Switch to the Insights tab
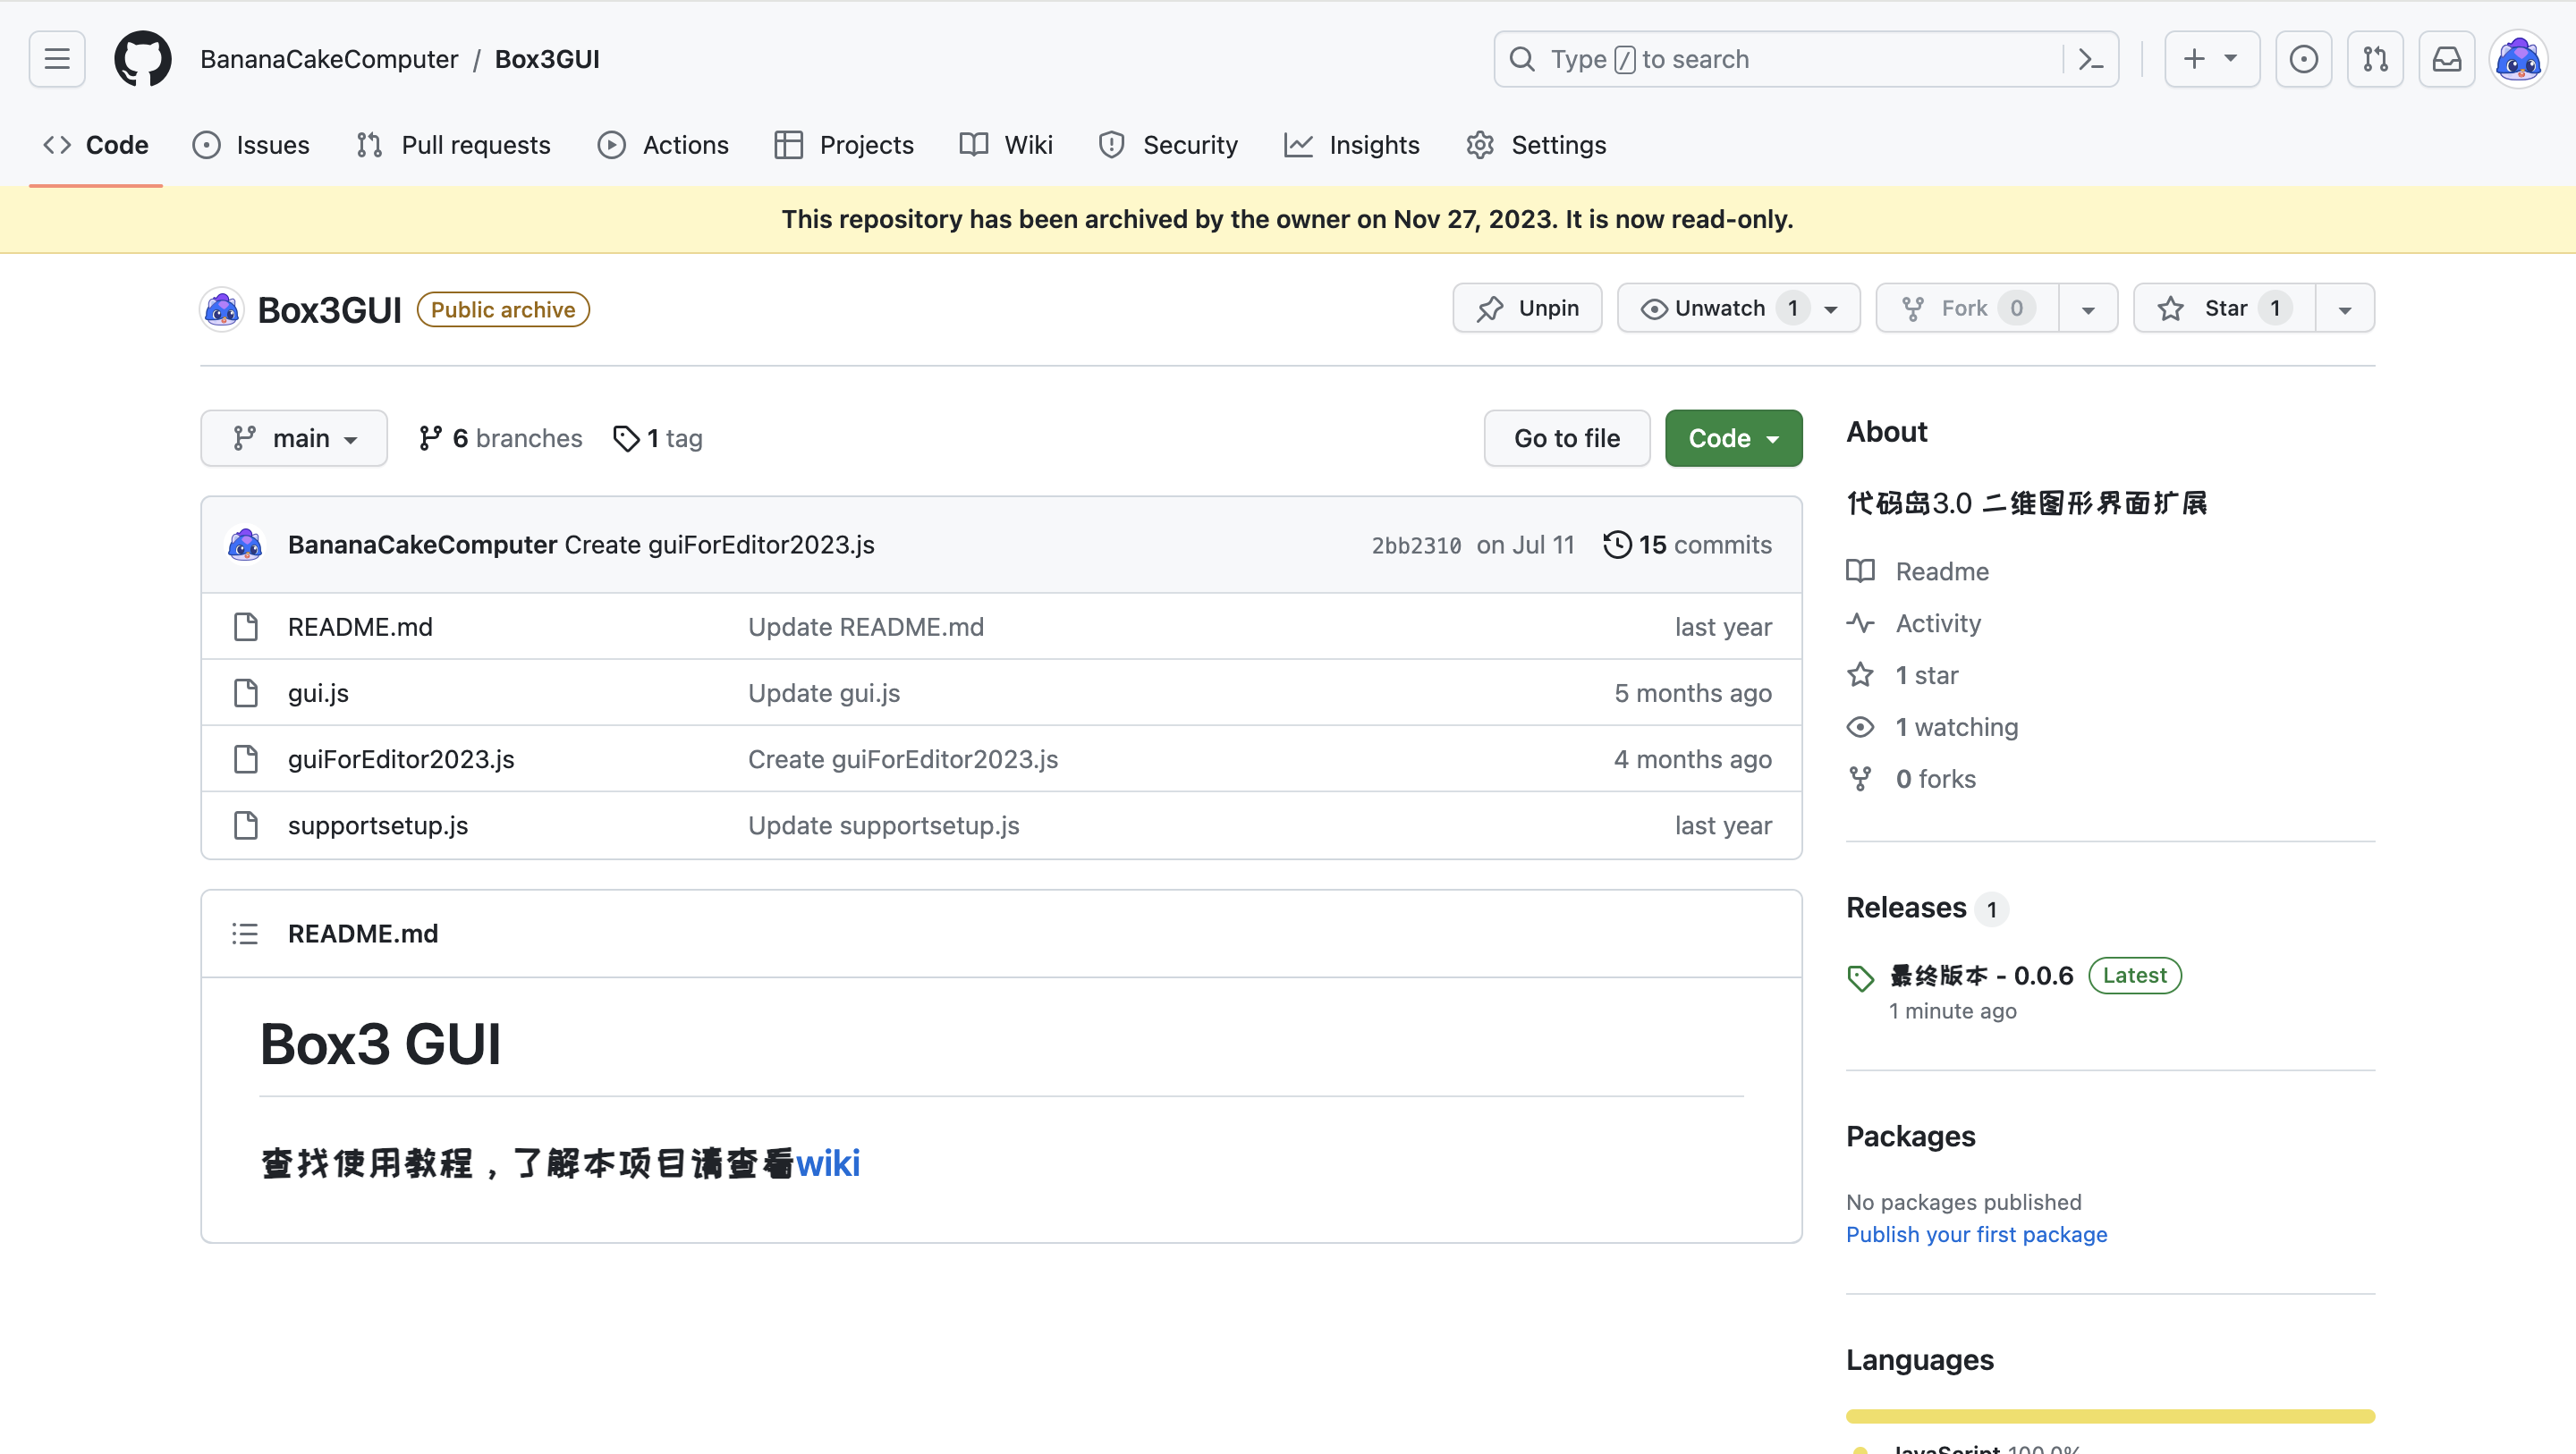This screenshot has height=1454, width=2576. click(1352, 145)
